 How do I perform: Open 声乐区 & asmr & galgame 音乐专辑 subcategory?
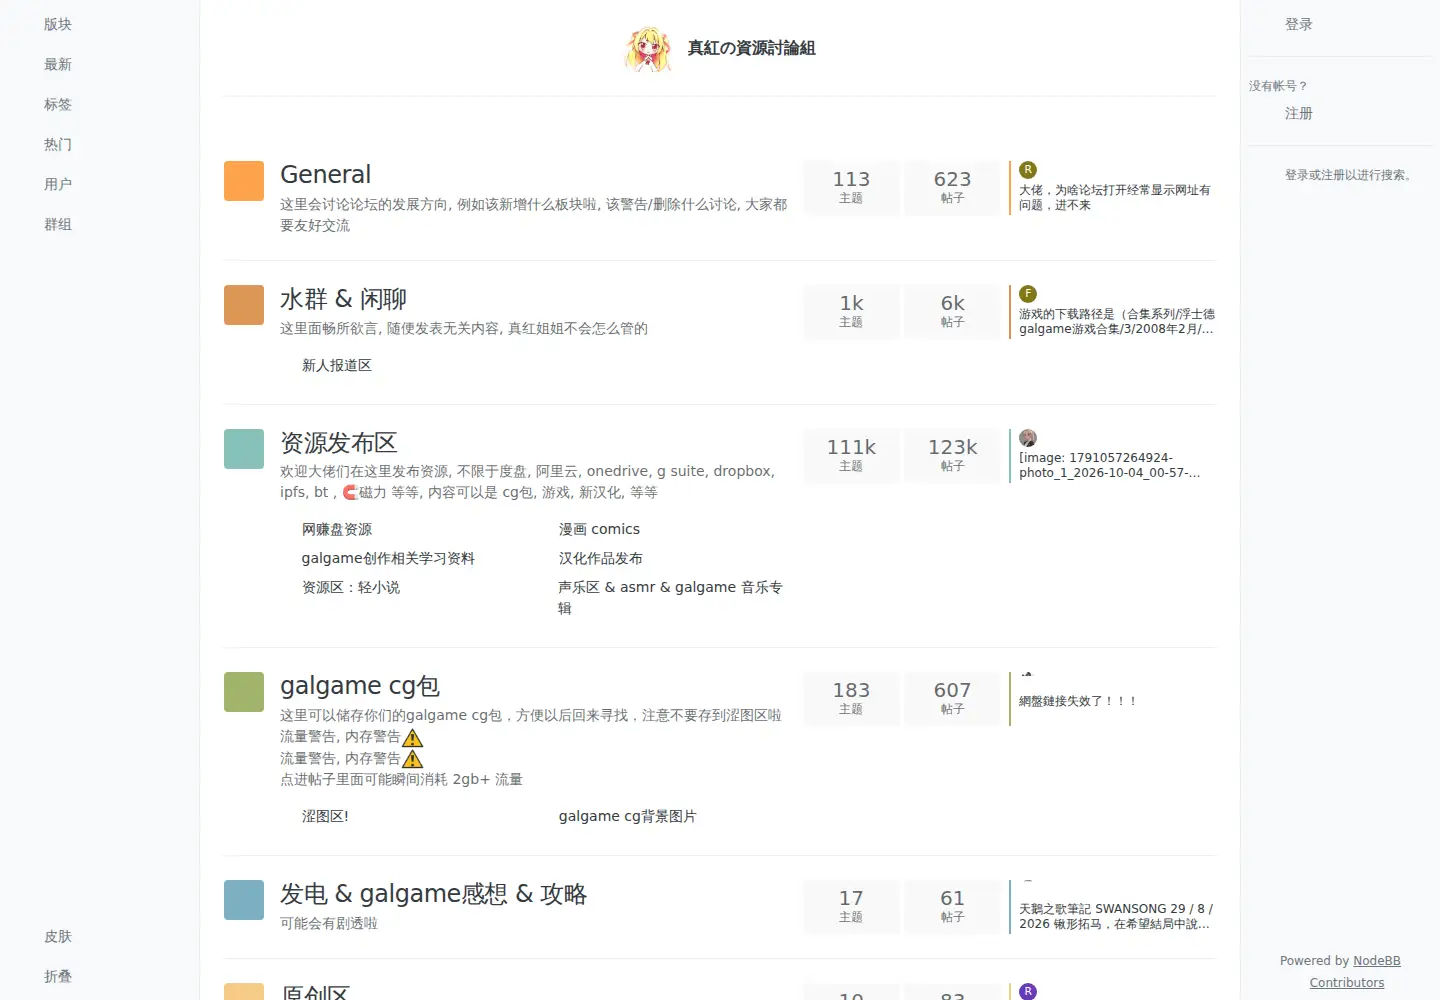[x=670, y=598]
